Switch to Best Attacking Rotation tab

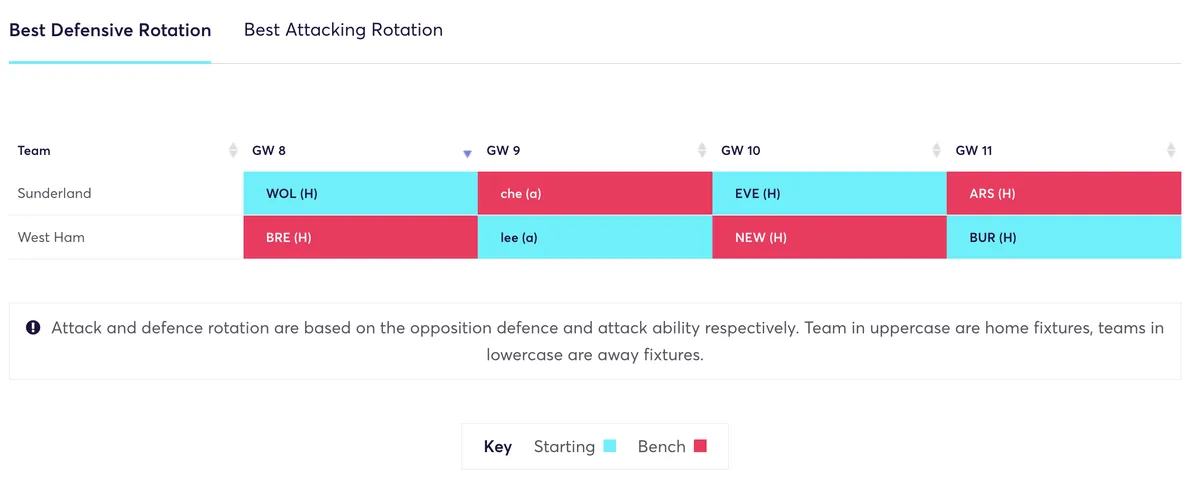click(x=343, y=30)
